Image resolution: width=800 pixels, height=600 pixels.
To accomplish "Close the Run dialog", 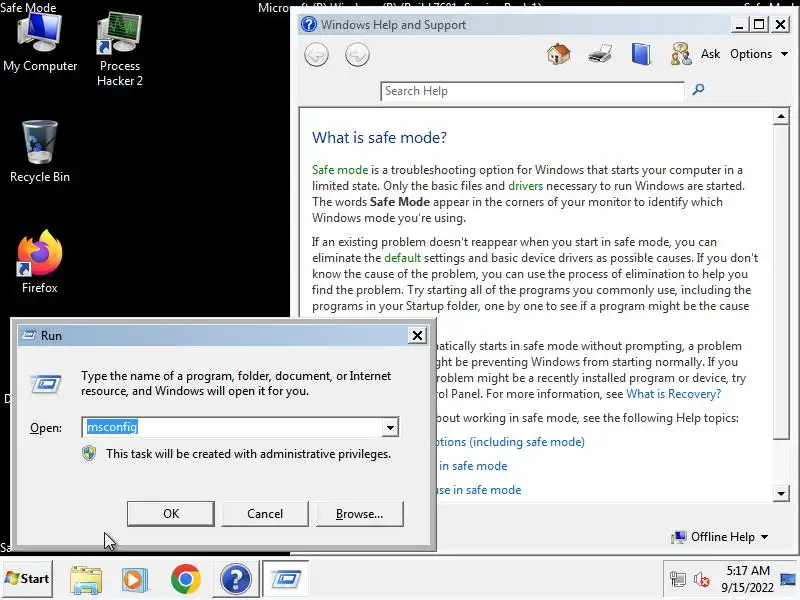I will pyautogui.click(x=417, y=335).
